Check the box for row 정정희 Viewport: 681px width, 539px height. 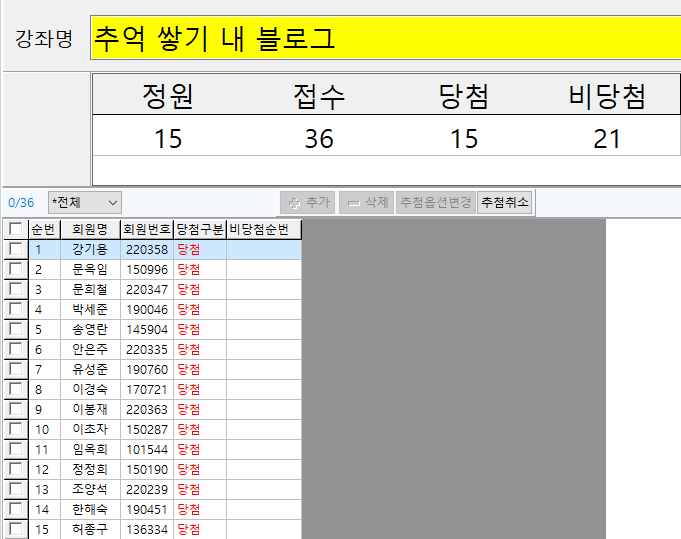point(16,469)
